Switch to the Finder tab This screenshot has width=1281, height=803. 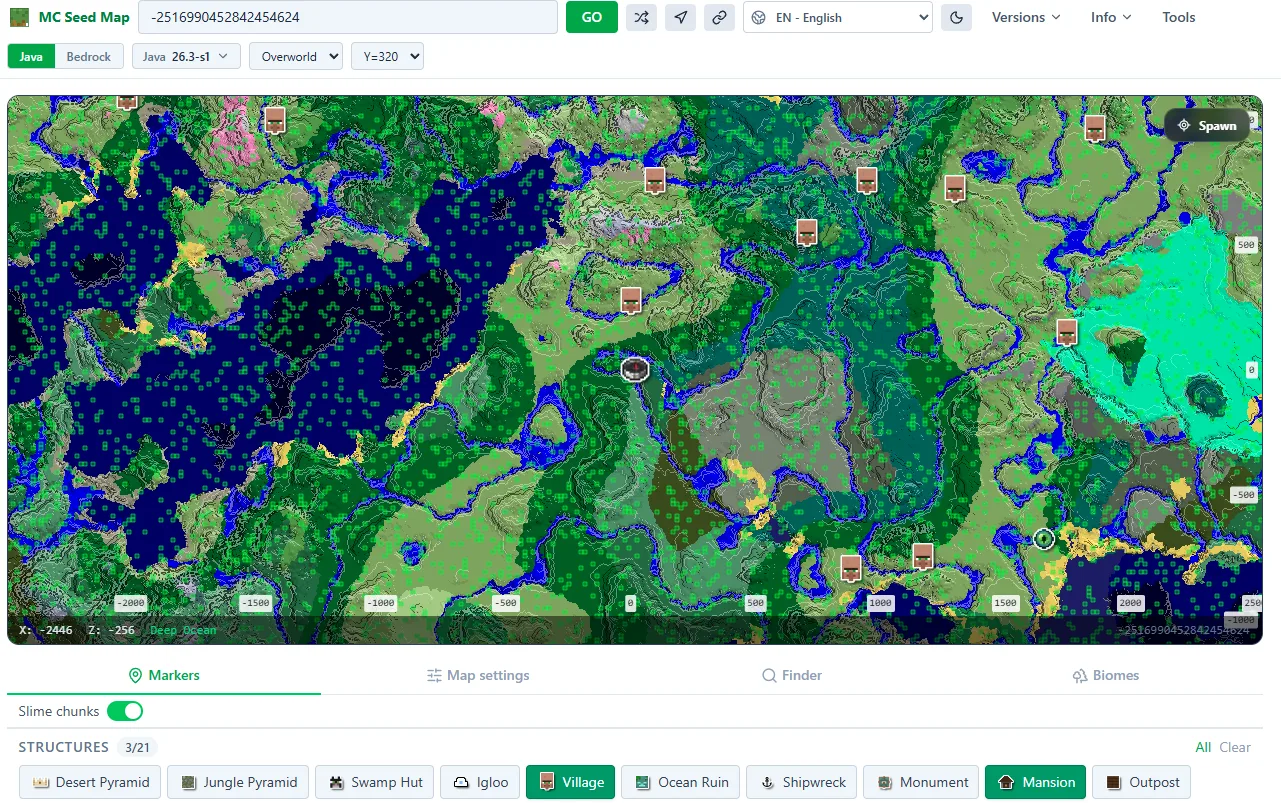[792, 675]
